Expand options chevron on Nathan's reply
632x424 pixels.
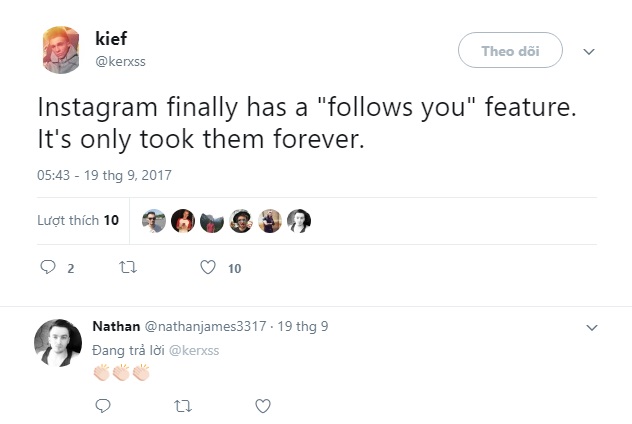591,327
